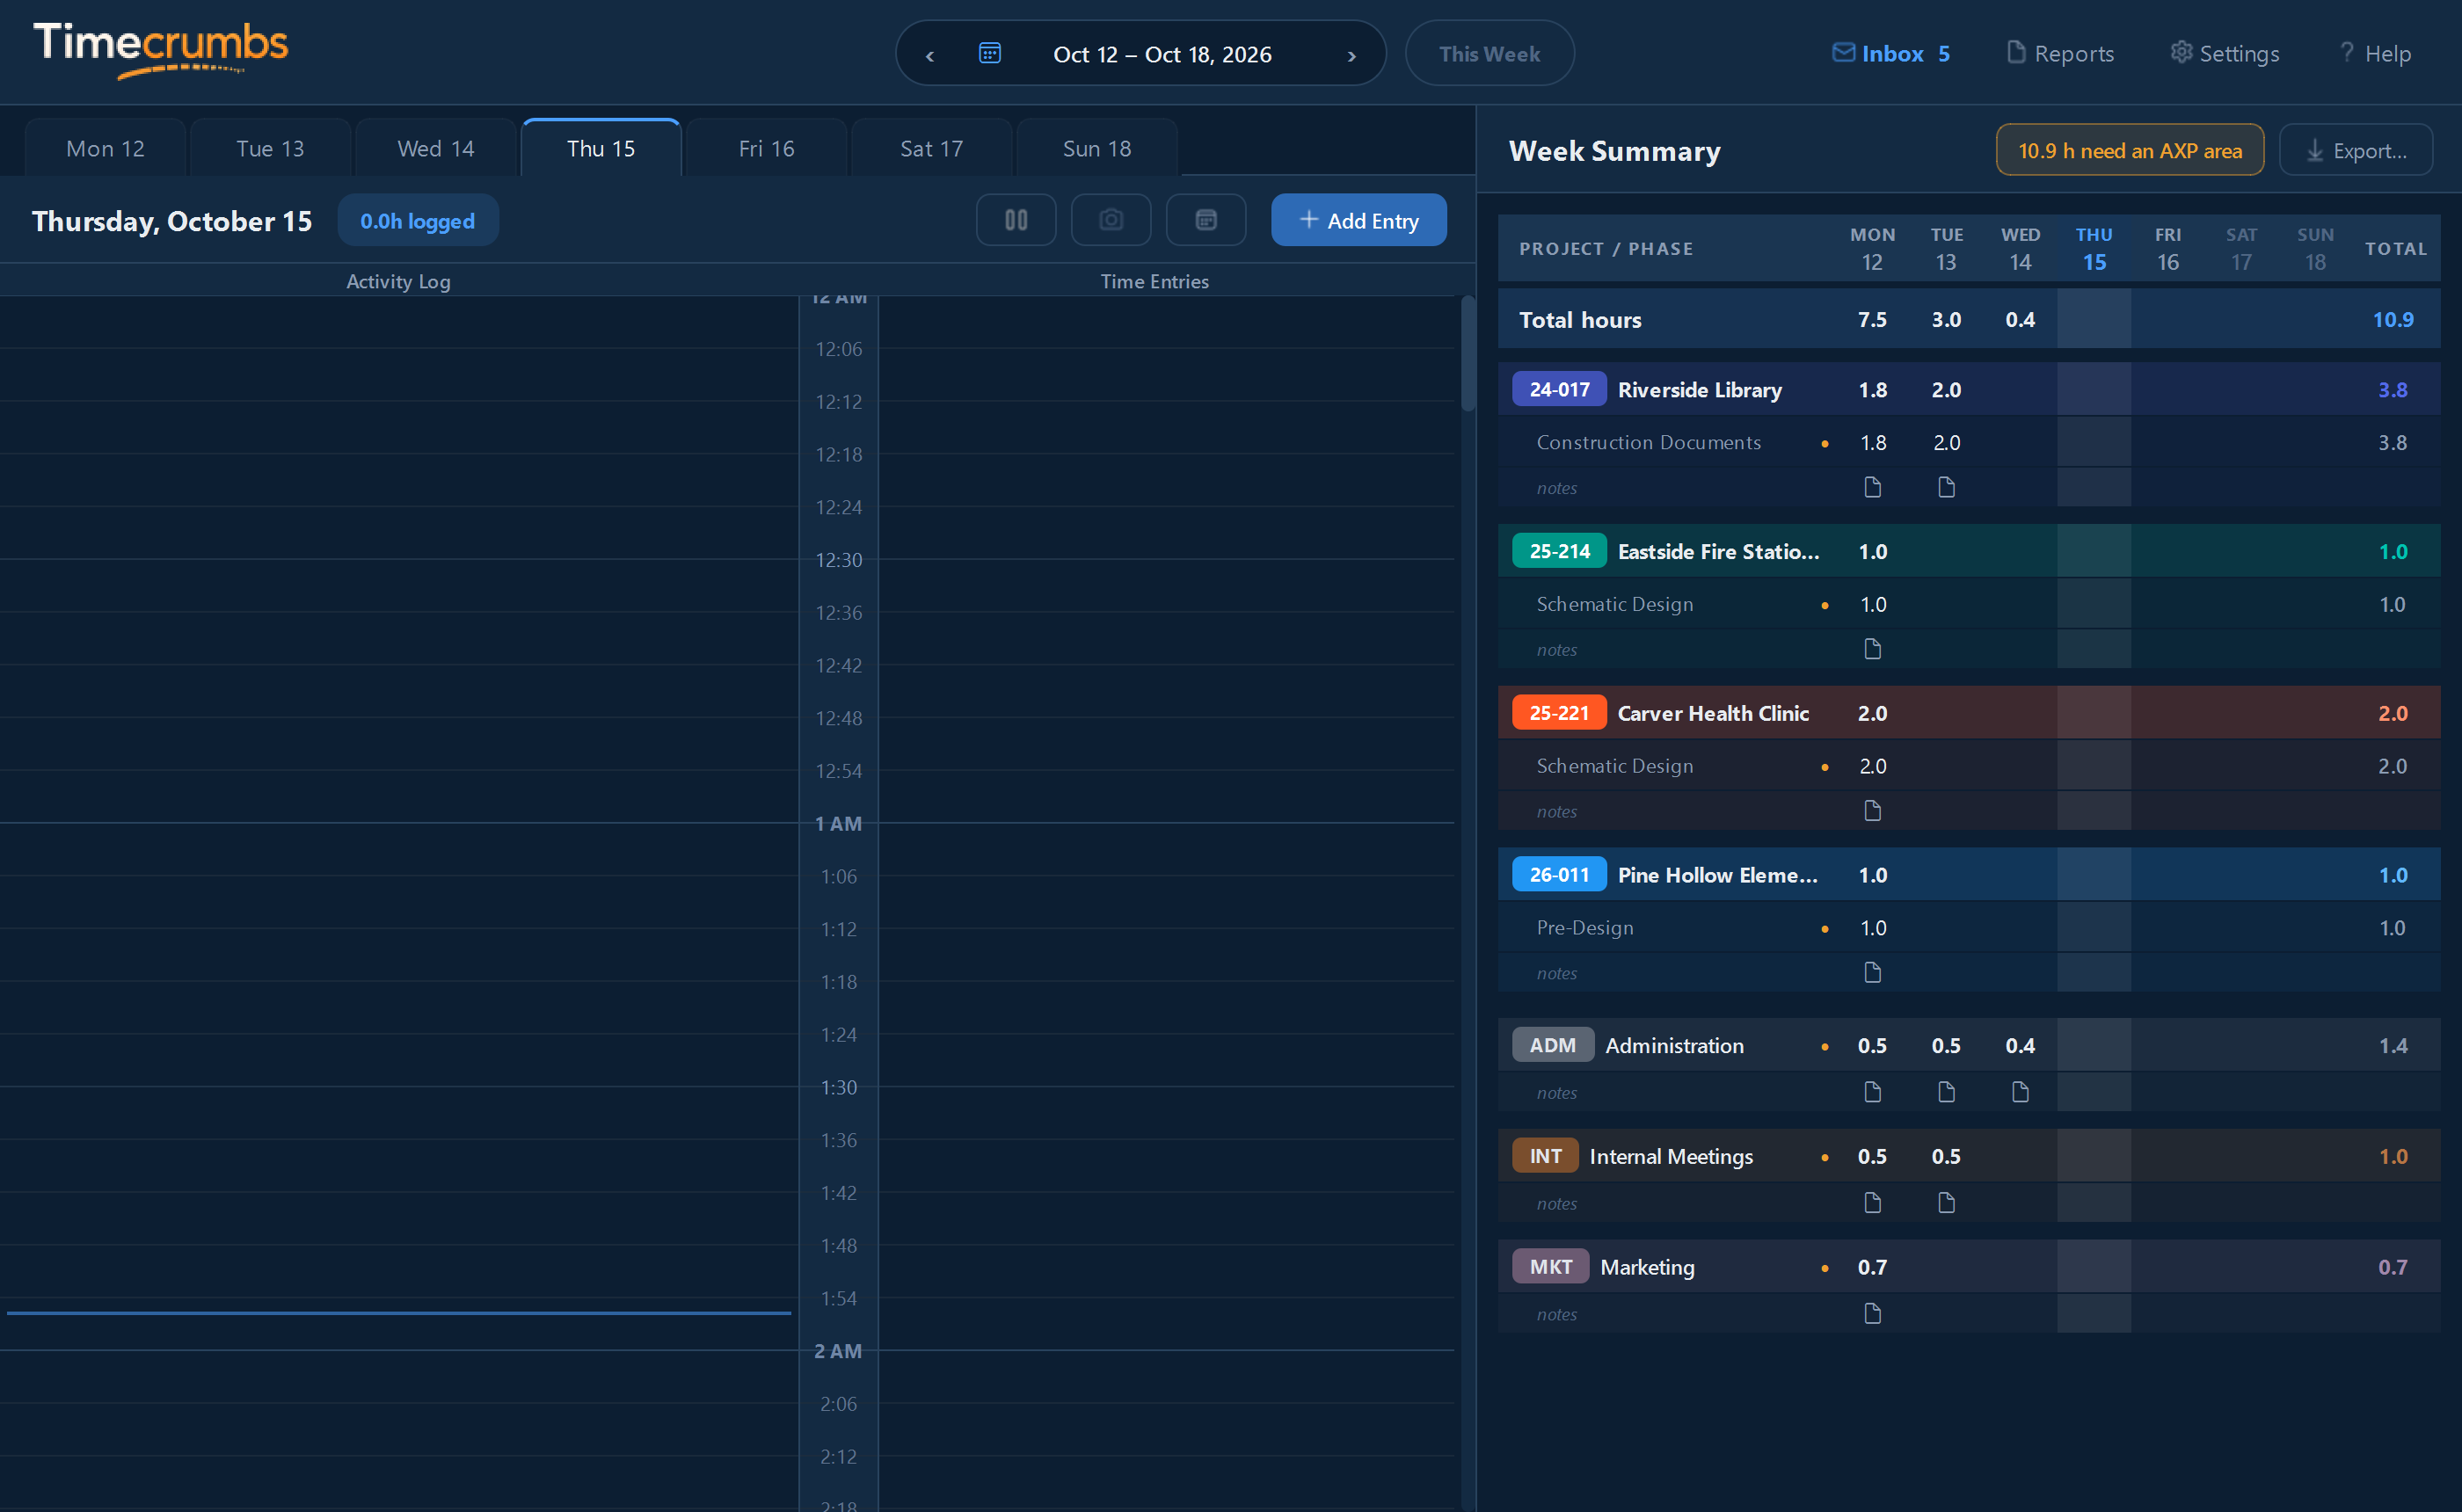
Task: Switch to the Mon 12 tab
Action: pyautogui.click(x=105, y=148)
